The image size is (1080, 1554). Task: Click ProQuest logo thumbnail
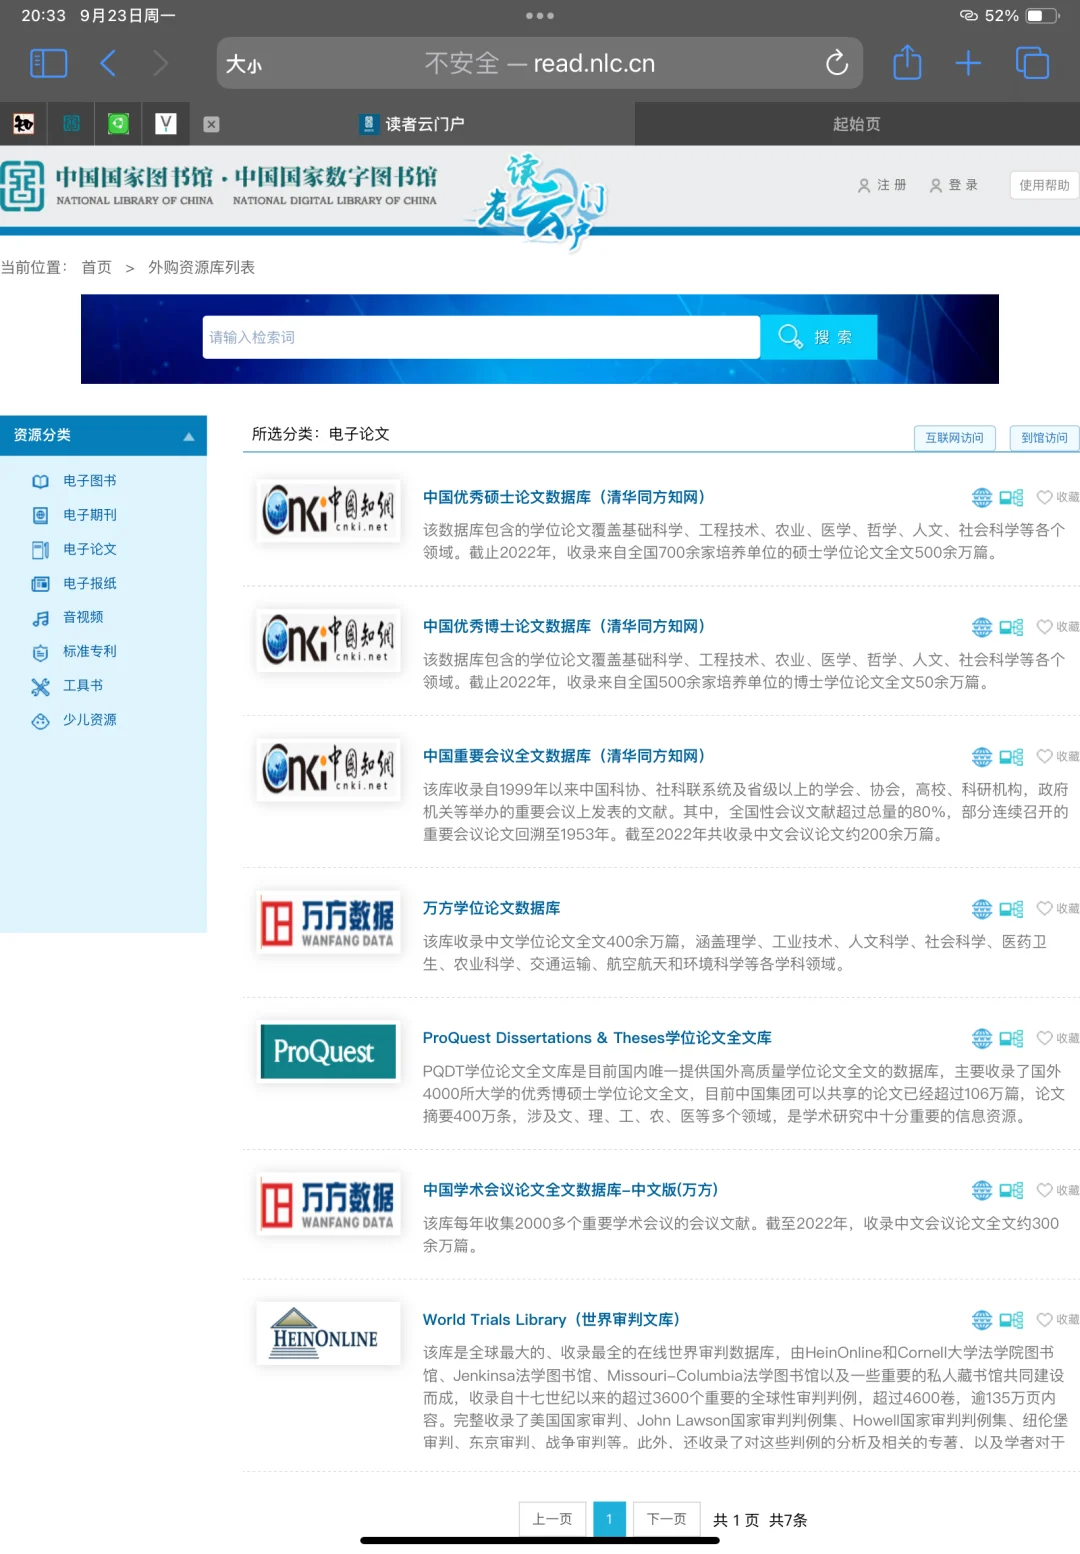pos(328,1052)
